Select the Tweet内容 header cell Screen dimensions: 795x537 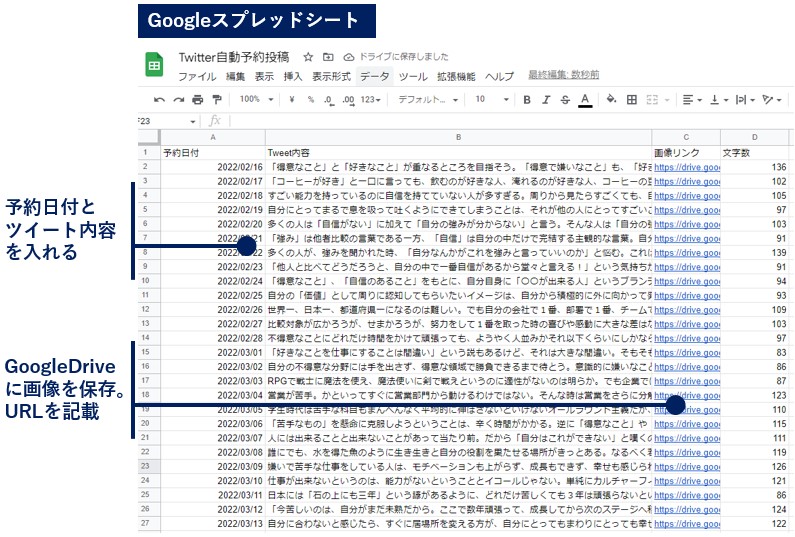458,153
